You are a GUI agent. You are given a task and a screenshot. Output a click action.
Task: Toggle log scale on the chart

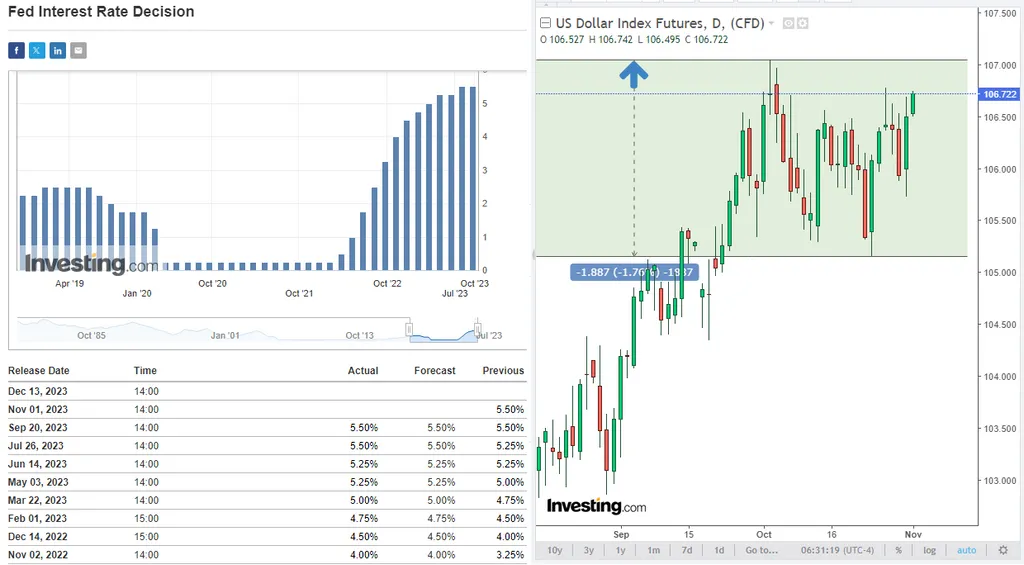930,550
